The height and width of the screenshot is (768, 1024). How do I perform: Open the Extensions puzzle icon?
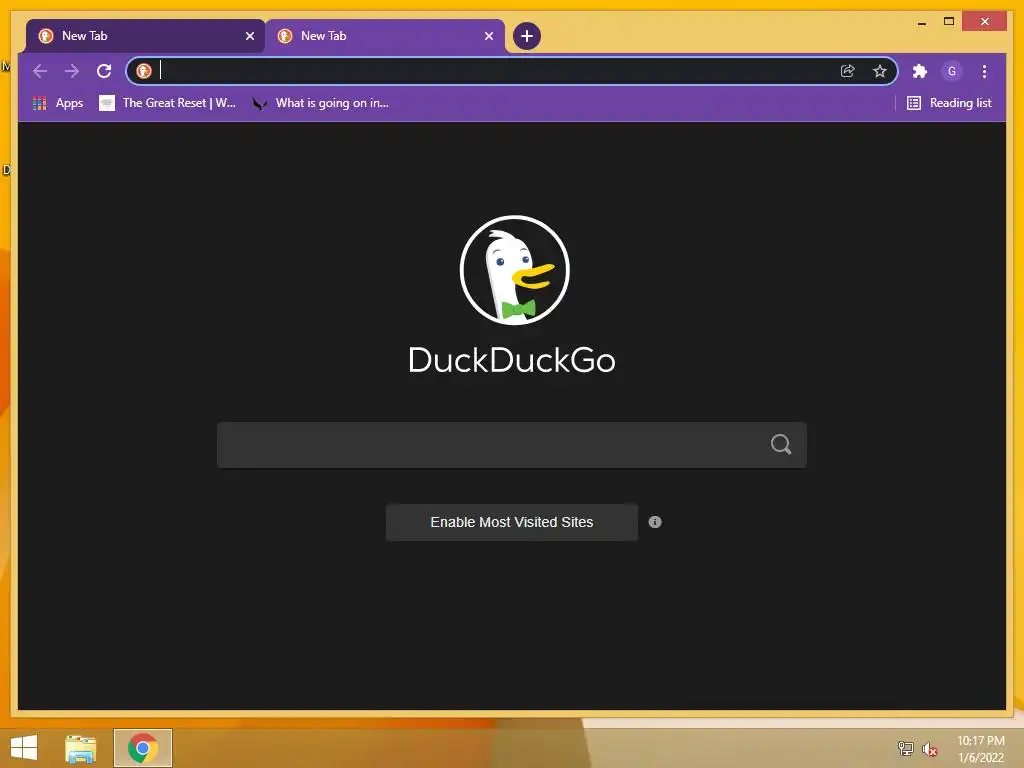tap(920, 71)
